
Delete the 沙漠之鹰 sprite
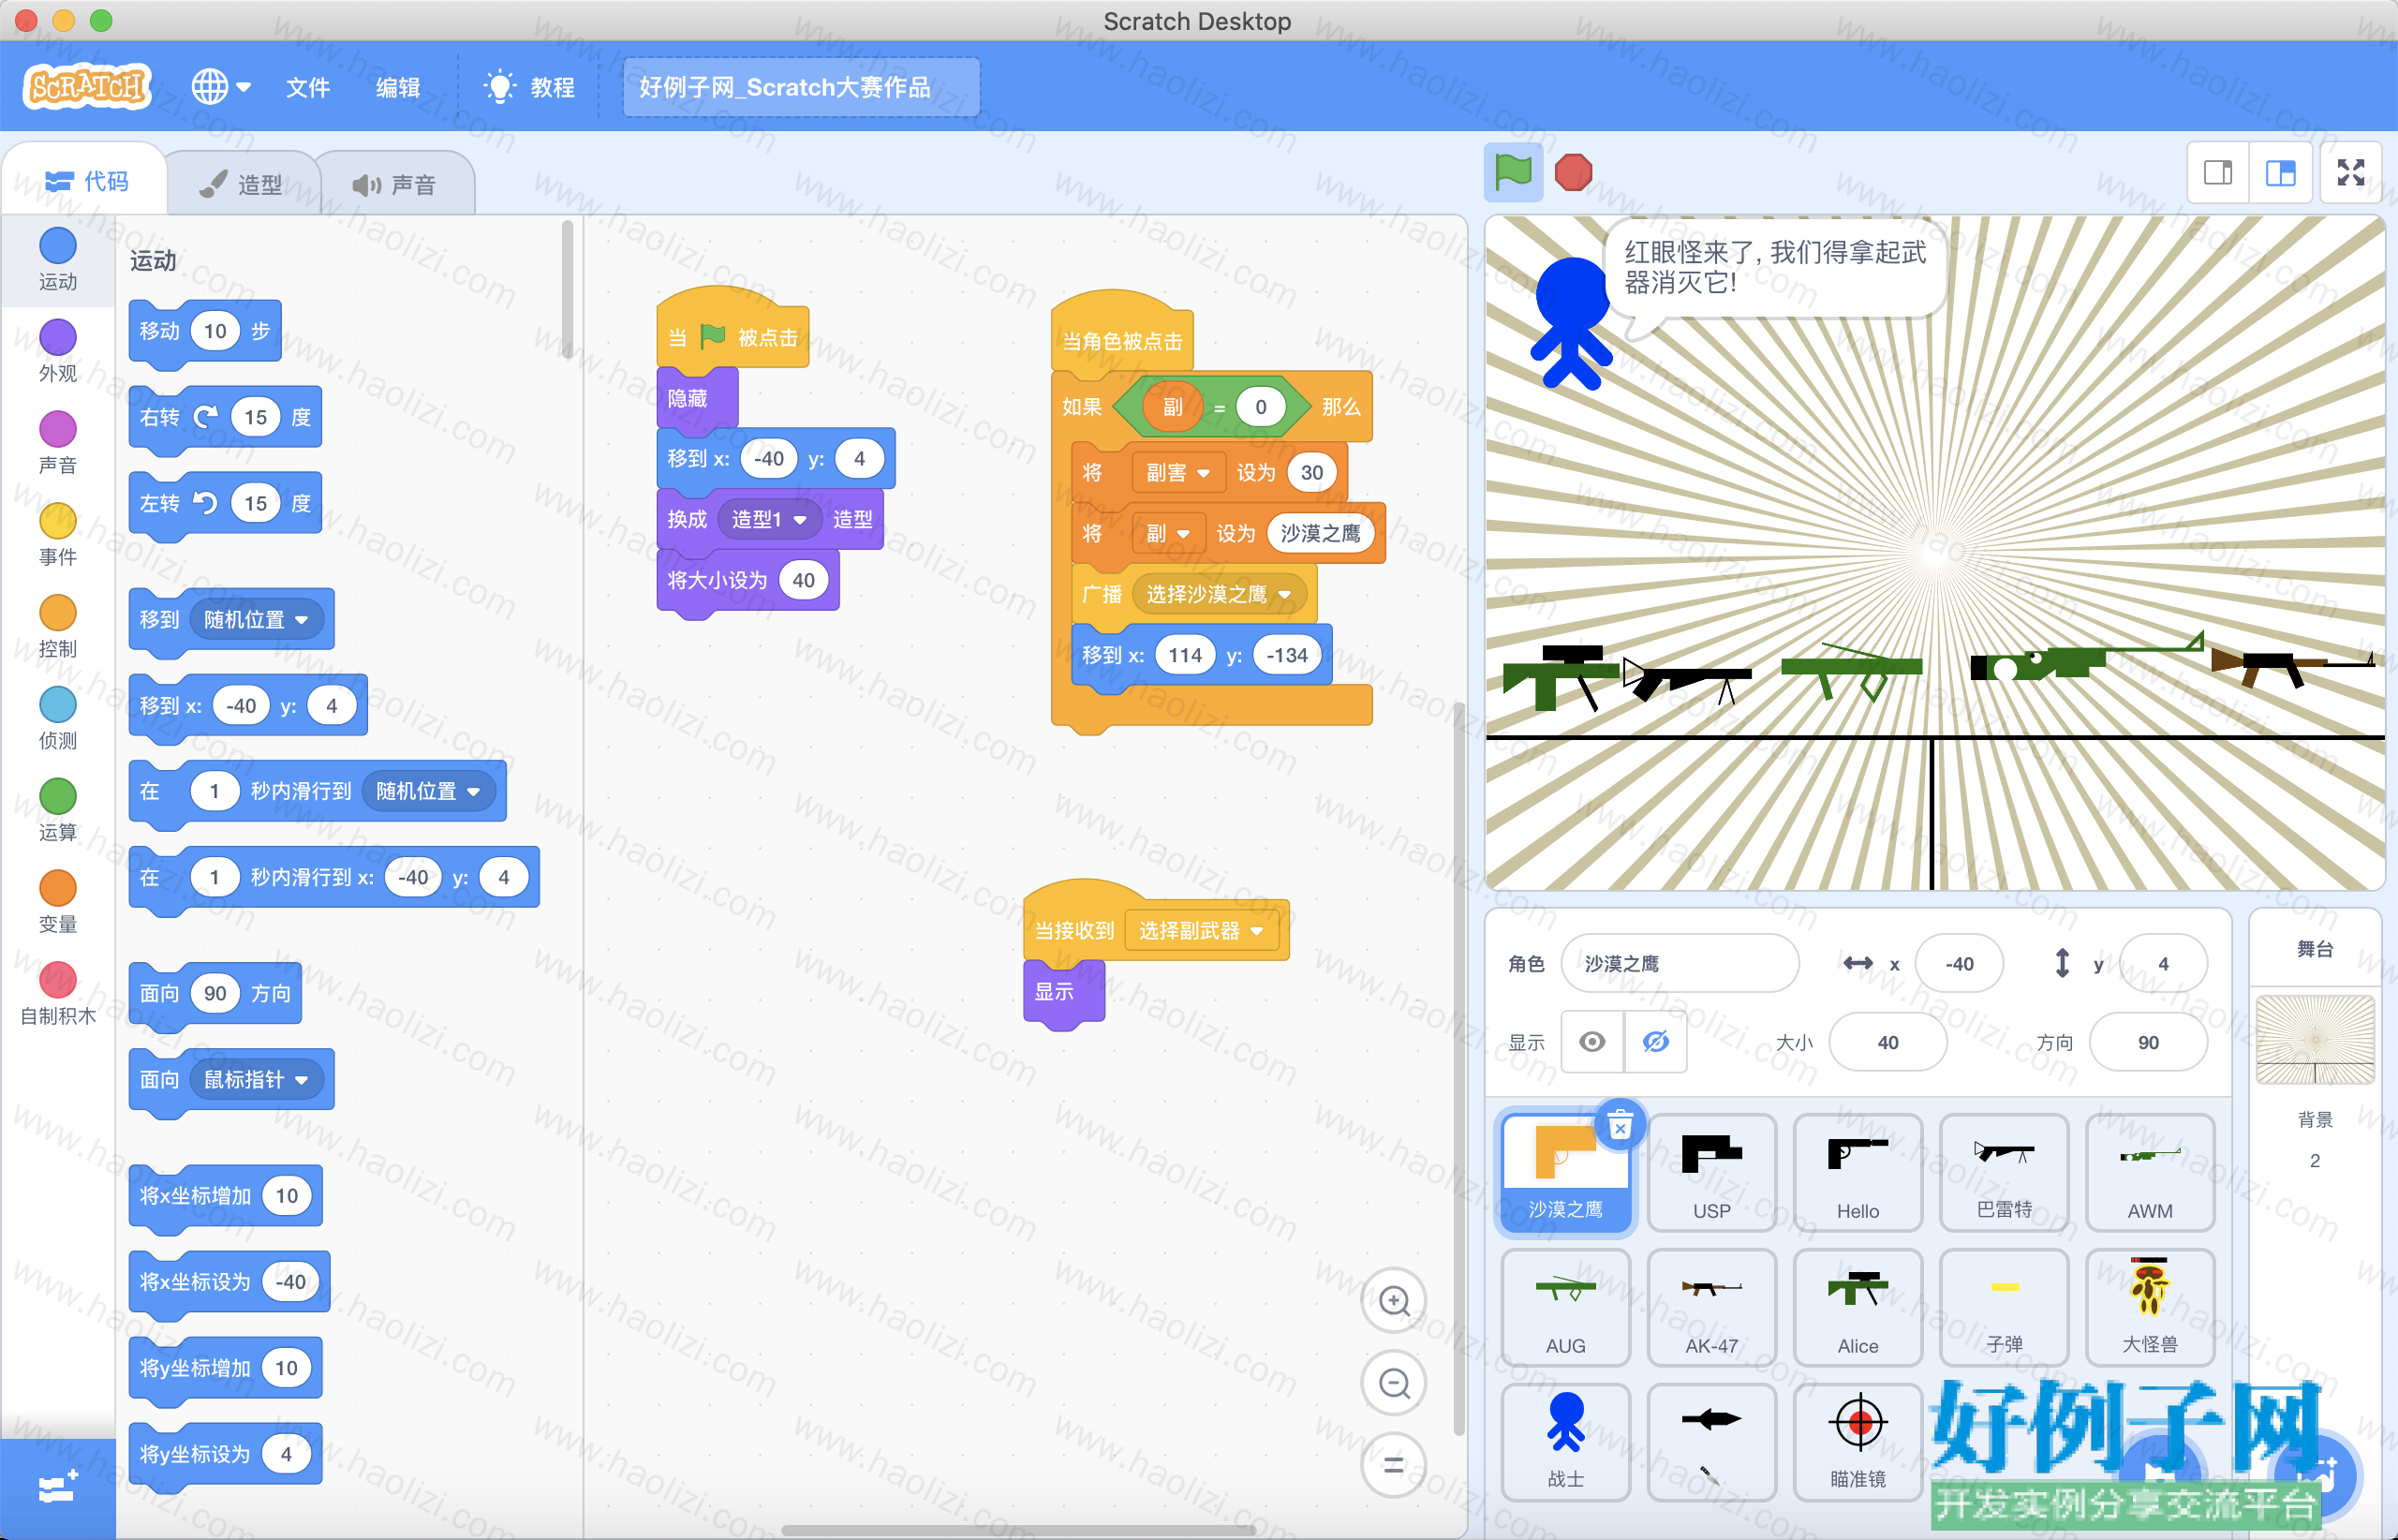point(1620,1126)
